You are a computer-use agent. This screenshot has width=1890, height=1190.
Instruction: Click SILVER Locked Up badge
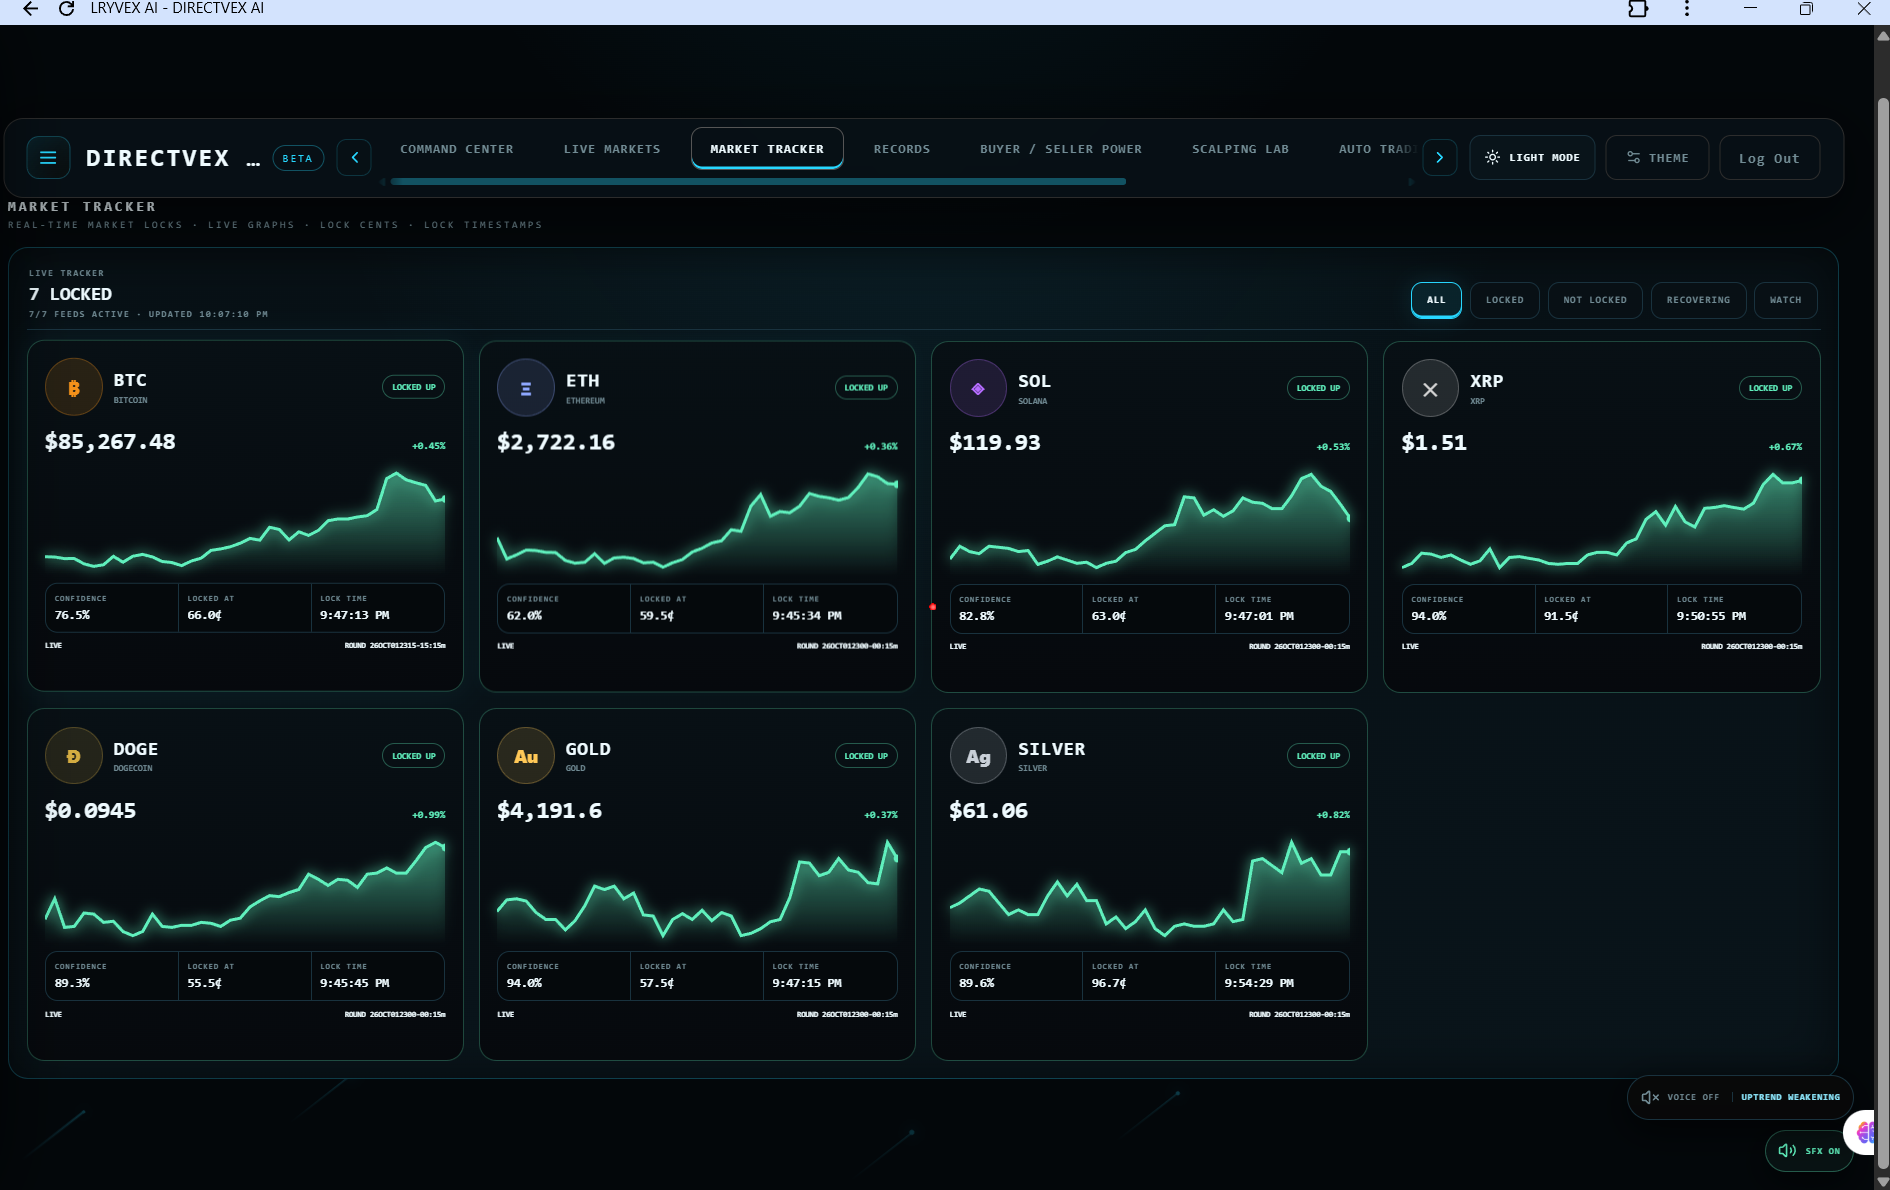click(x=1318, y=756)
